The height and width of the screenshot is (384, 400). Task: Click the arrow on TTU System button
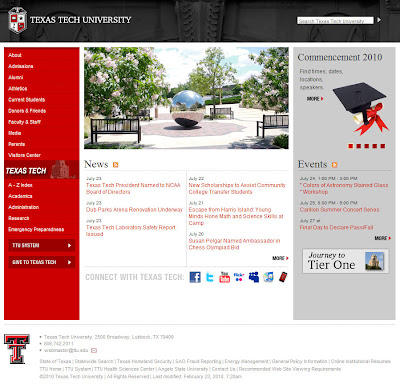[x=69, y=246]
